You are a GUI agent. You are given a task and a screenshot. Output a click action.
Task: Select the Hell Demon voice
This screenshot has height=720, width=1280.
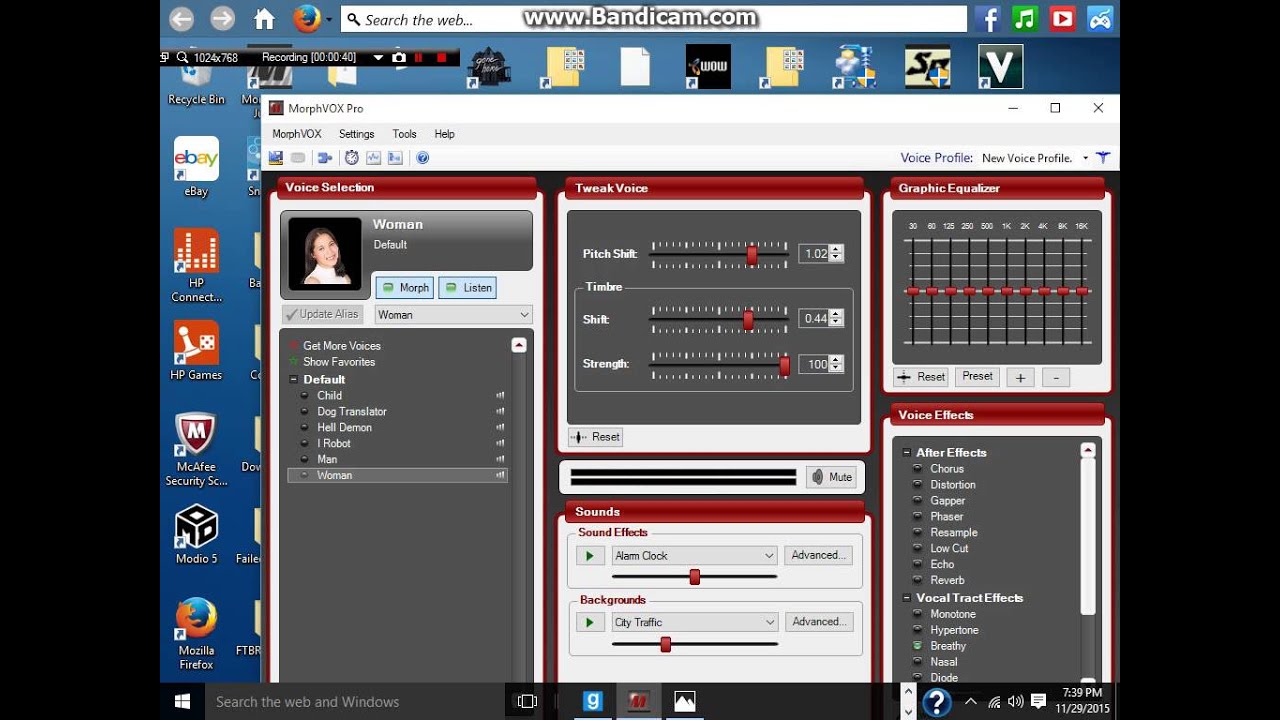pos(344,428)
